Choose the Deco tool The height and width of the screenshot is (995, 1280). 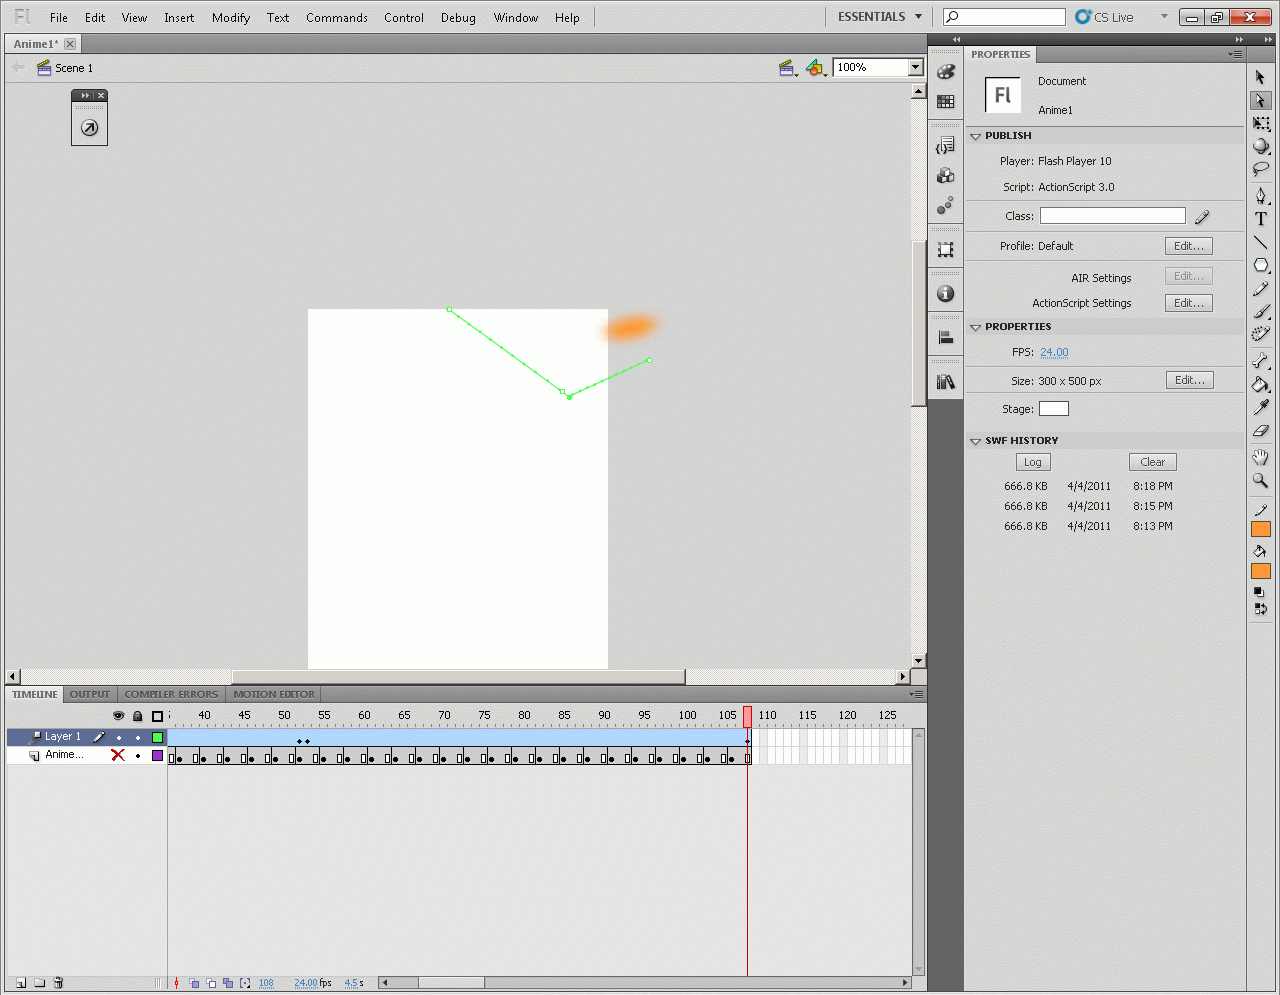(1260, 334)
